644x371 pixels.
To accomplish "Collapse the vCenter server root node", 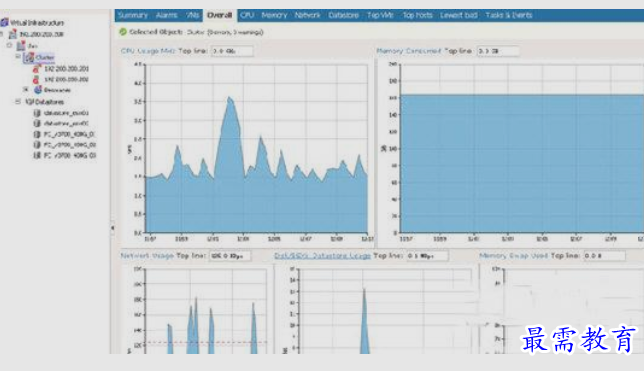I will (x=2, y=34).
